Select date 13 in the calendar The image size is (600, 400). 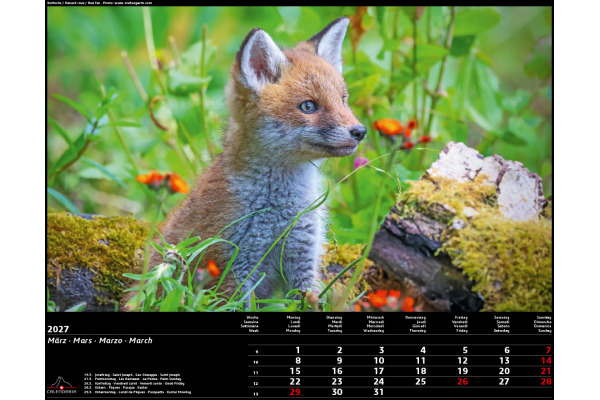pyautogui.click(x=504, y=361)
